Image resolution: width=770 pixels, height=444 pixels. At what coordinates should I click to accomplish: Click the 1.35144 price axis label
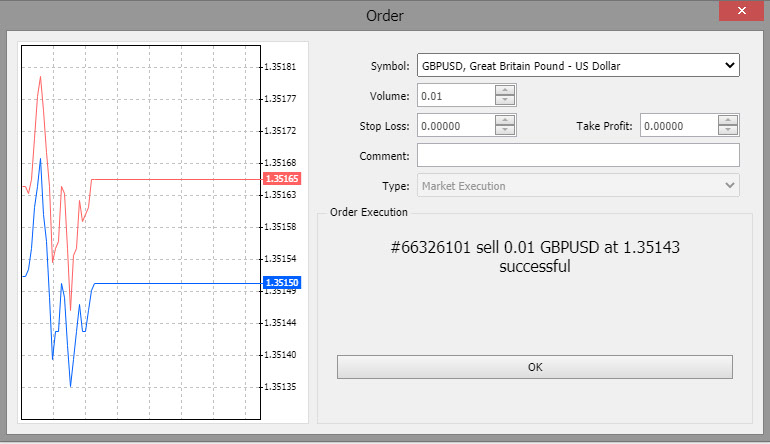click(x=280, y=323)
